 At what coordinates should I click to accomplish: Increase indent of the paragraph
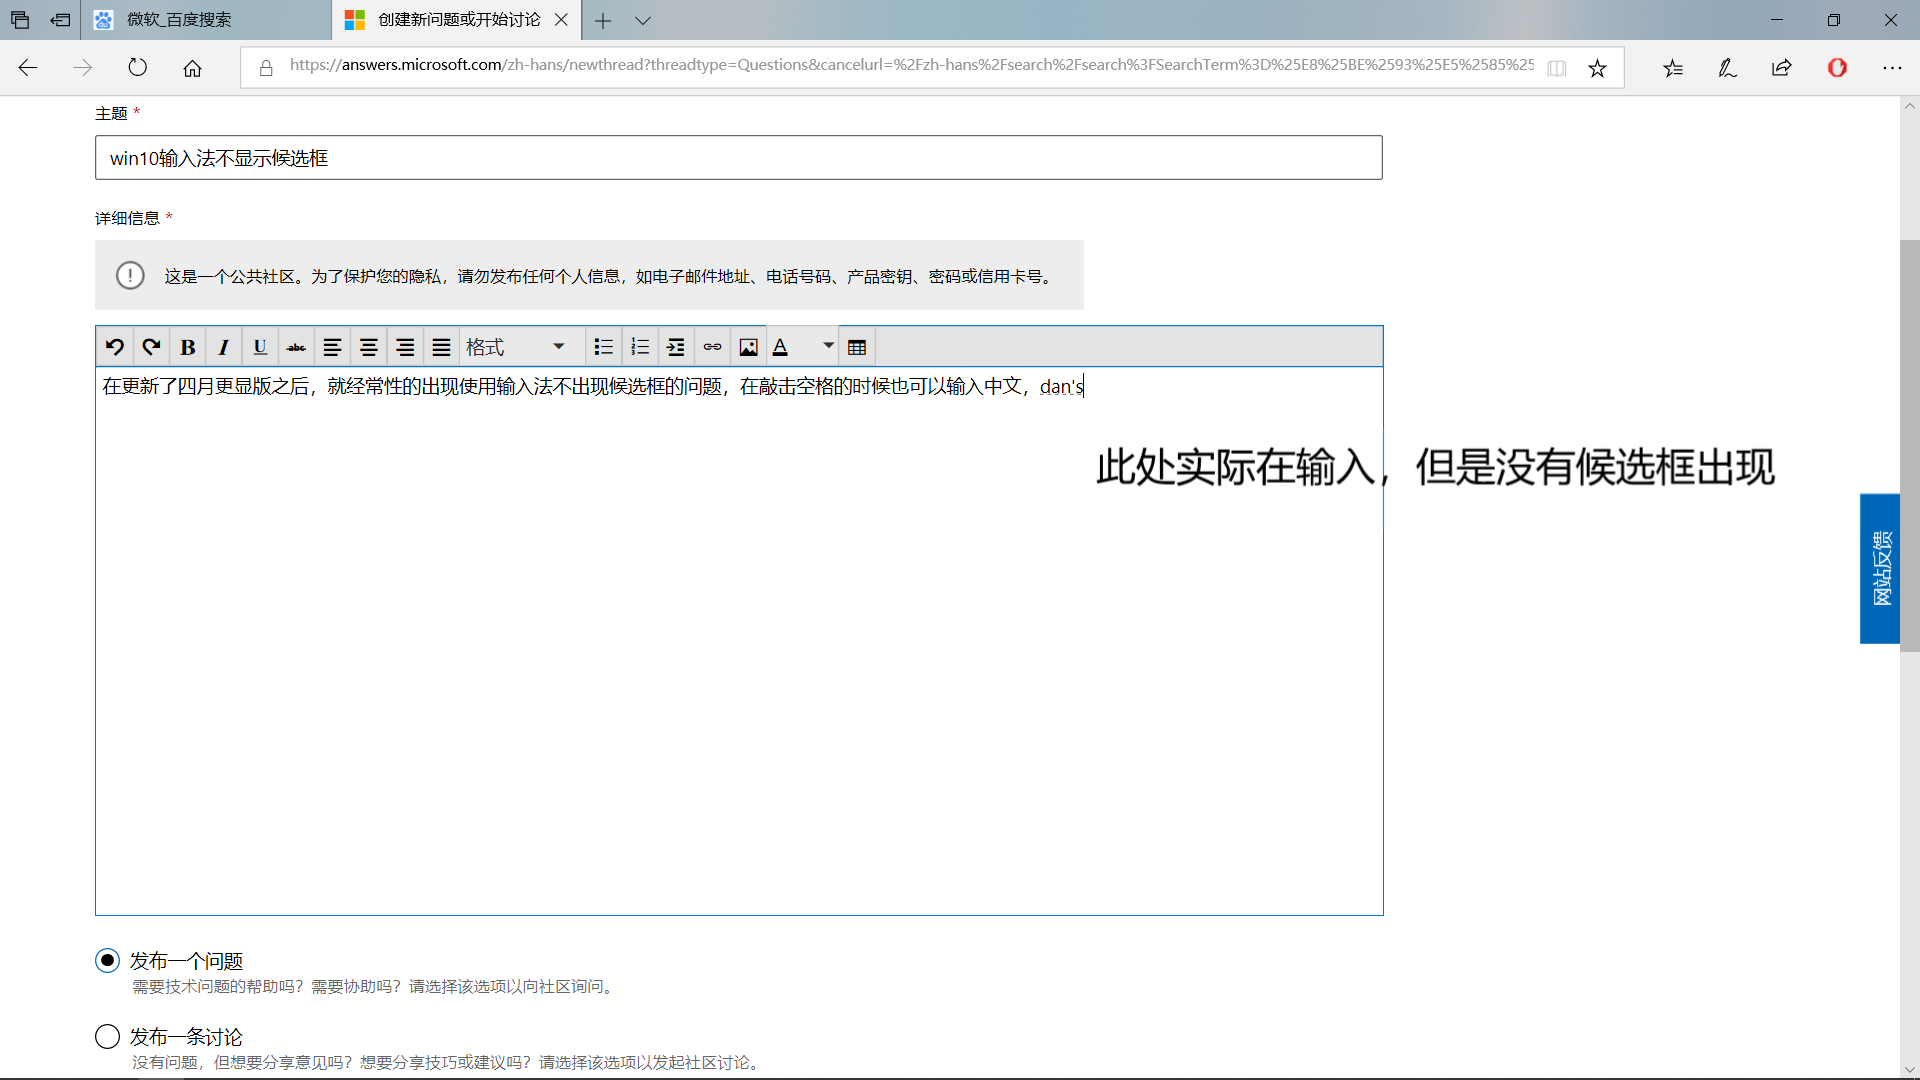[676, 347]
